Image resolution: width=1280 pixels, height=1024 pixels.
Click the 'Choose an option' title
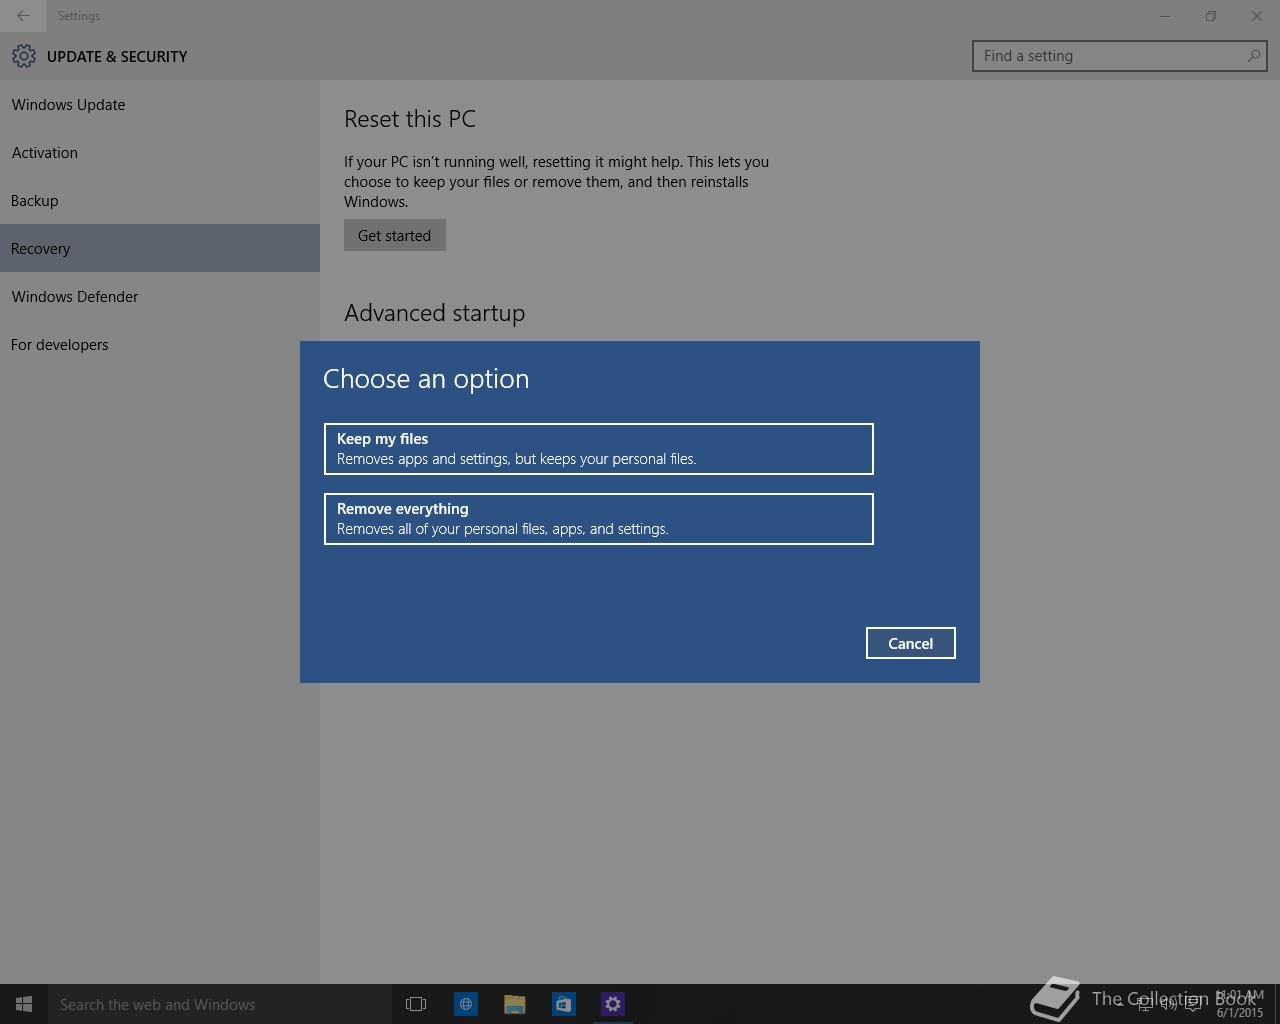click(426, 379)
